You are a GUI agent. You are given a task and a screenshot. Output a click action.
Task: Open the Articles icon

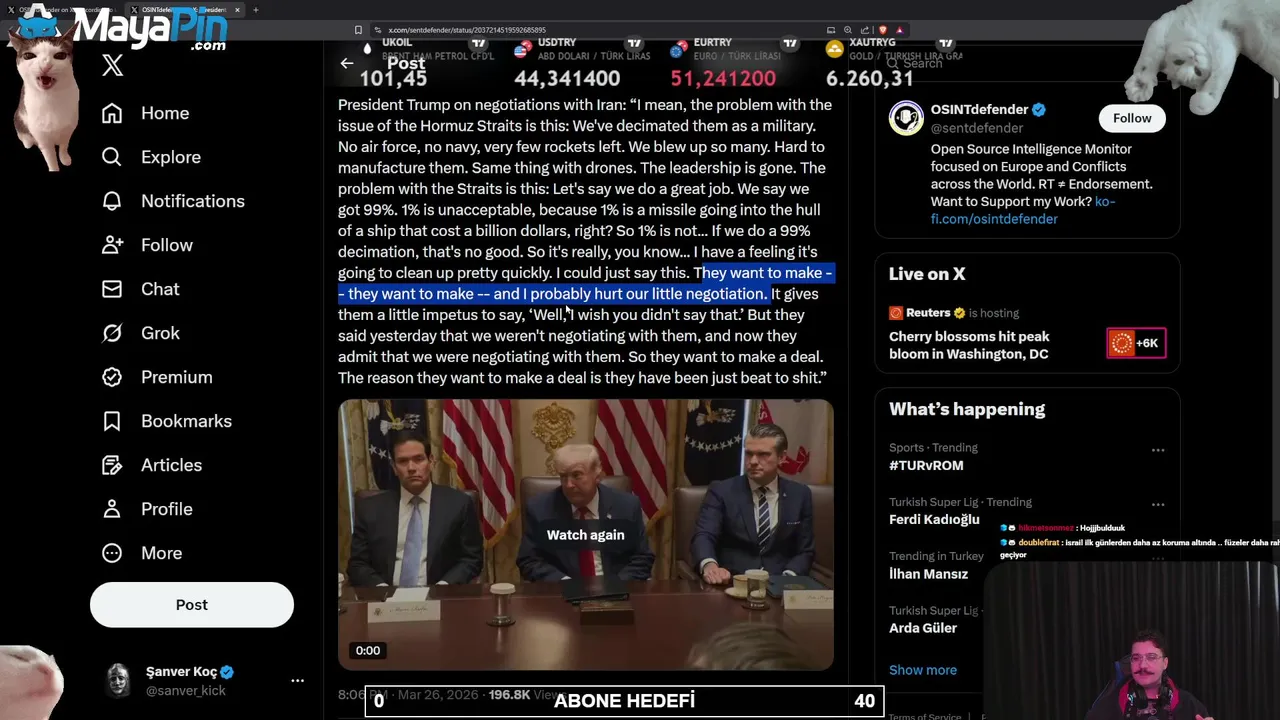tap(112, 465)
